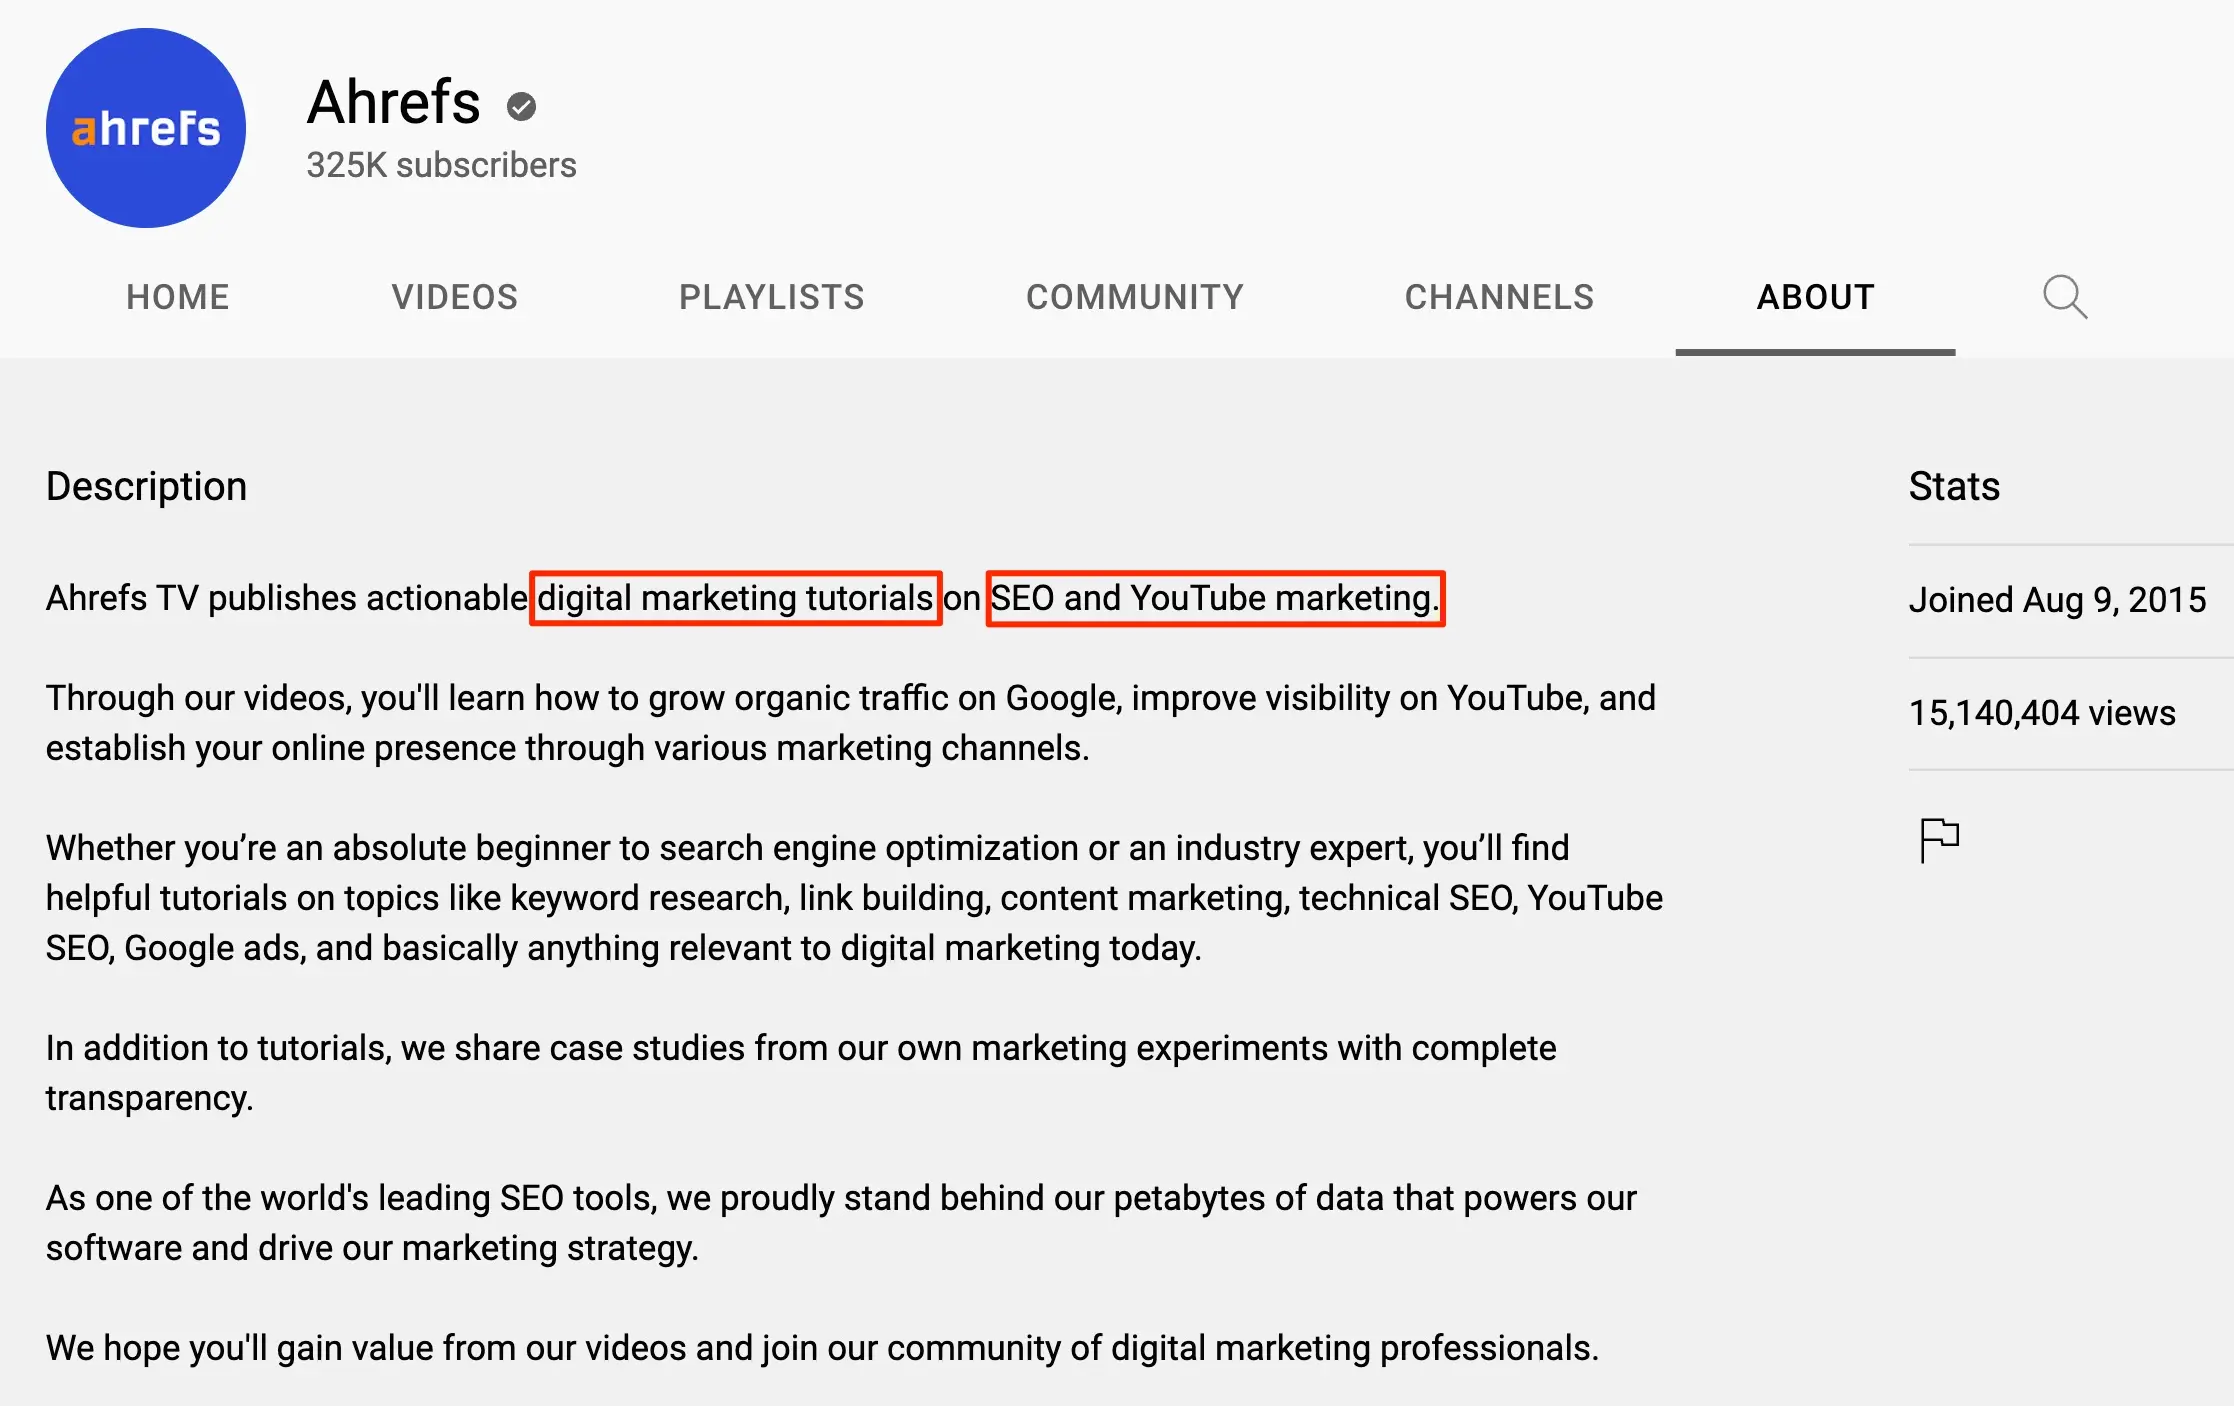Image resolution: width=2234 pixels, height=1406 pixels.
Task: Click the CHANNELS tab item
Action: click(1497, 296)
